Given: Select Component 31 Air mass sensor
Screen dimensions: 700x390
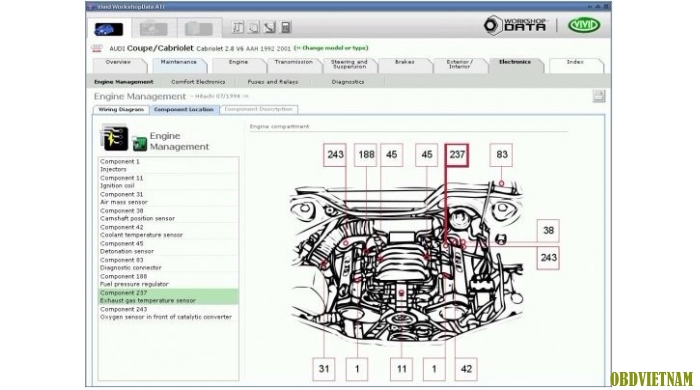Looking at the screenshot, I should [x=168, y=198].
